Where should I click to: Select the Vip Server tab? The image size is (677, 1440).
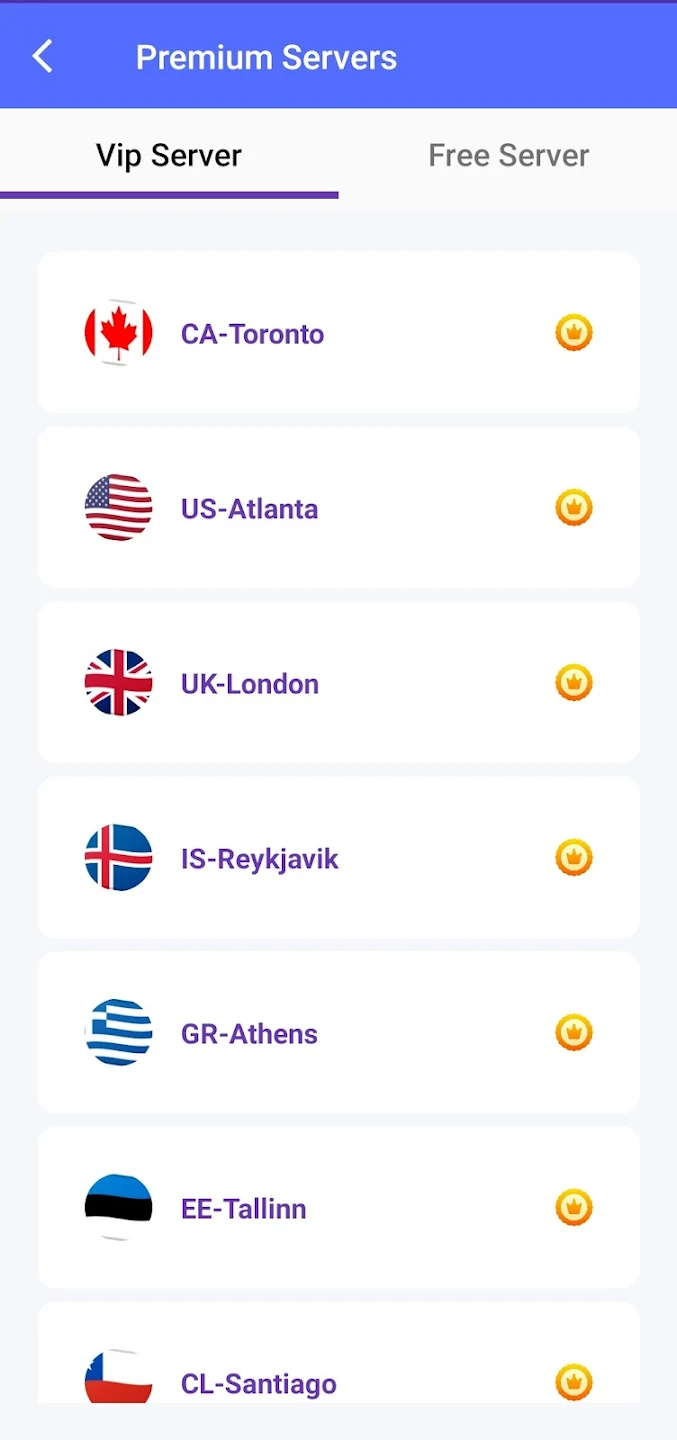click(x=168, y=155)
